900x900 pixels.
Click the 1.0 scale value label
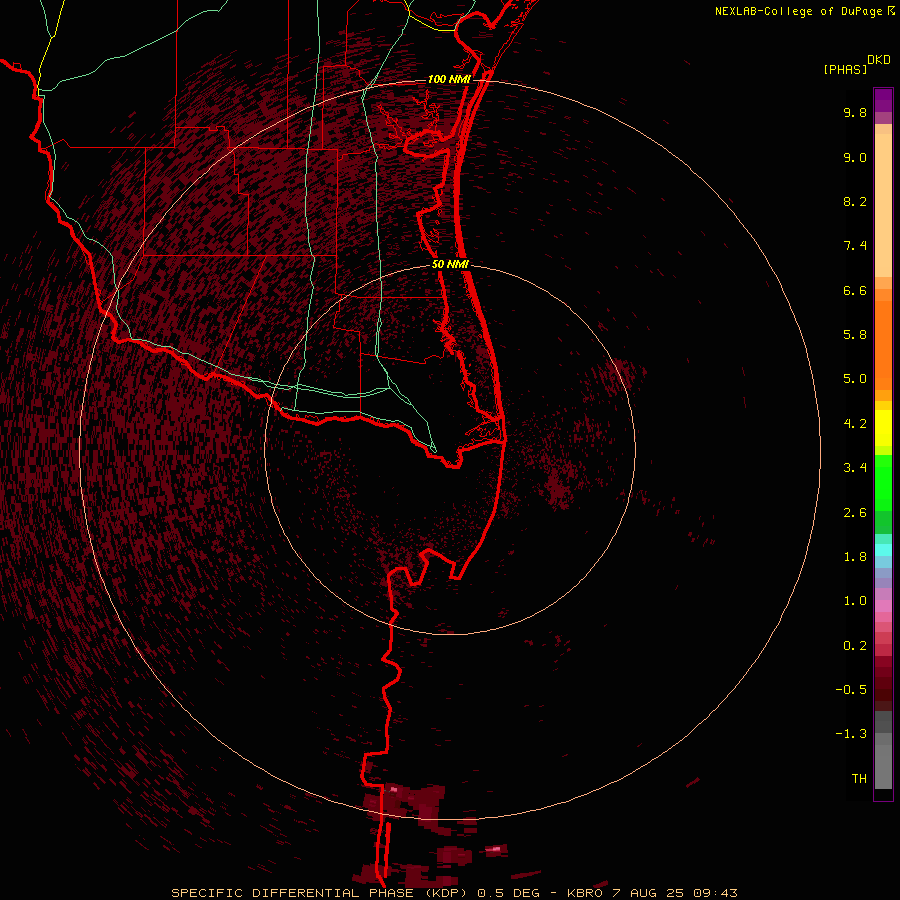[x=855, y=601]
